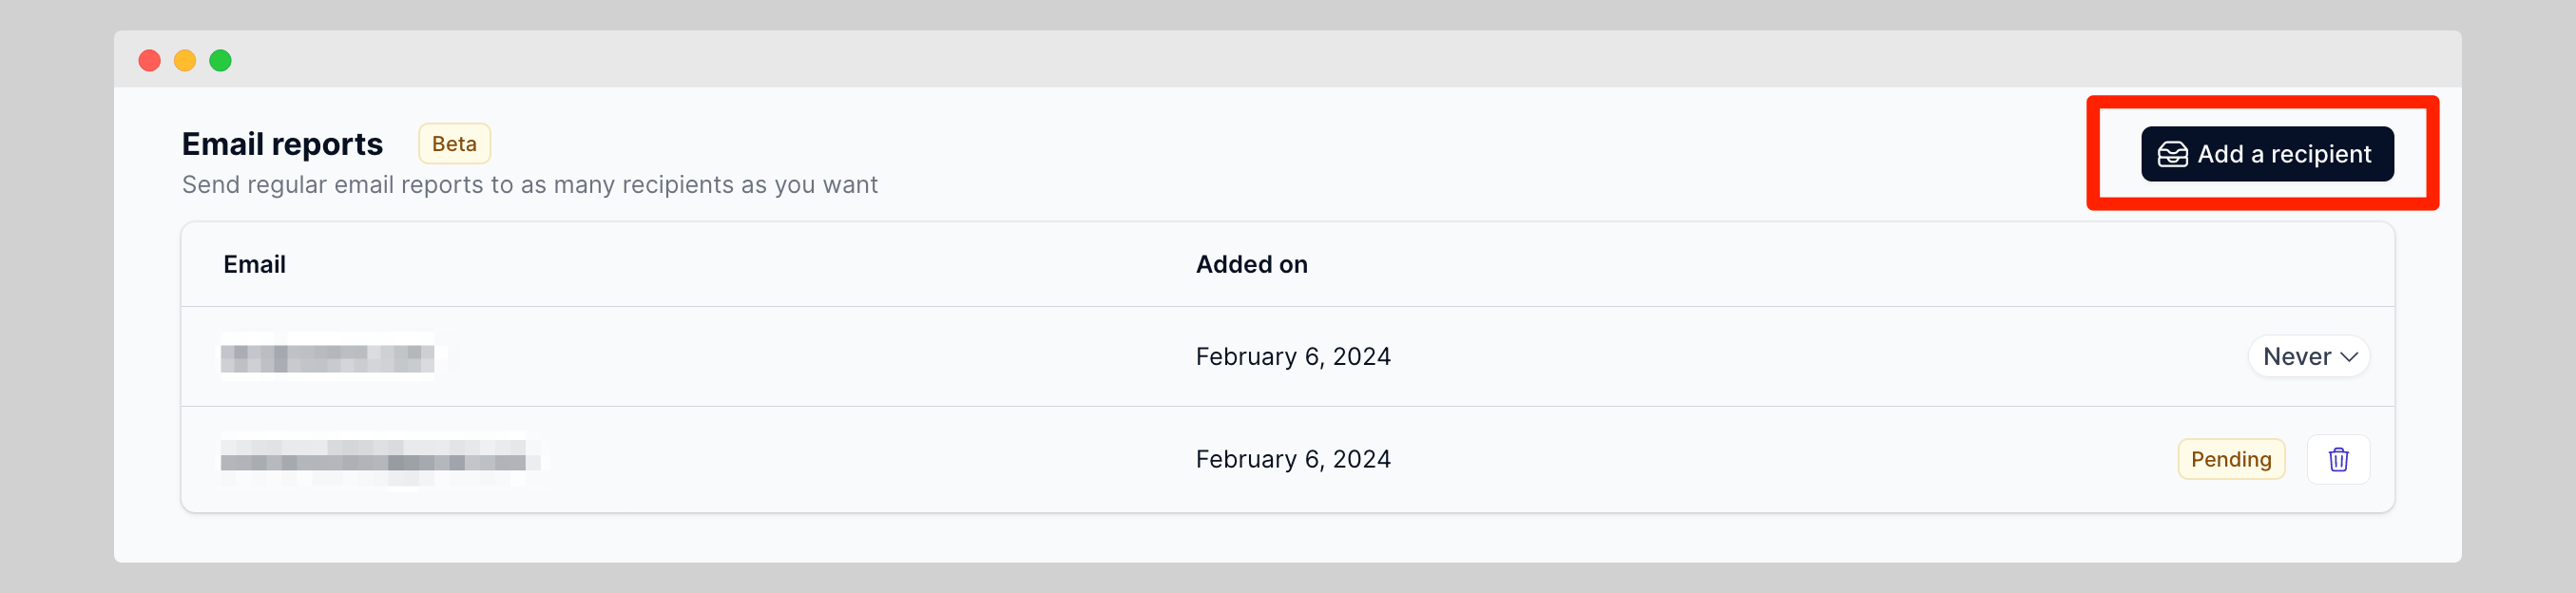Select the second blurred email address
2576x593 pixels.
pyautogui.click(x=375, y=461)
